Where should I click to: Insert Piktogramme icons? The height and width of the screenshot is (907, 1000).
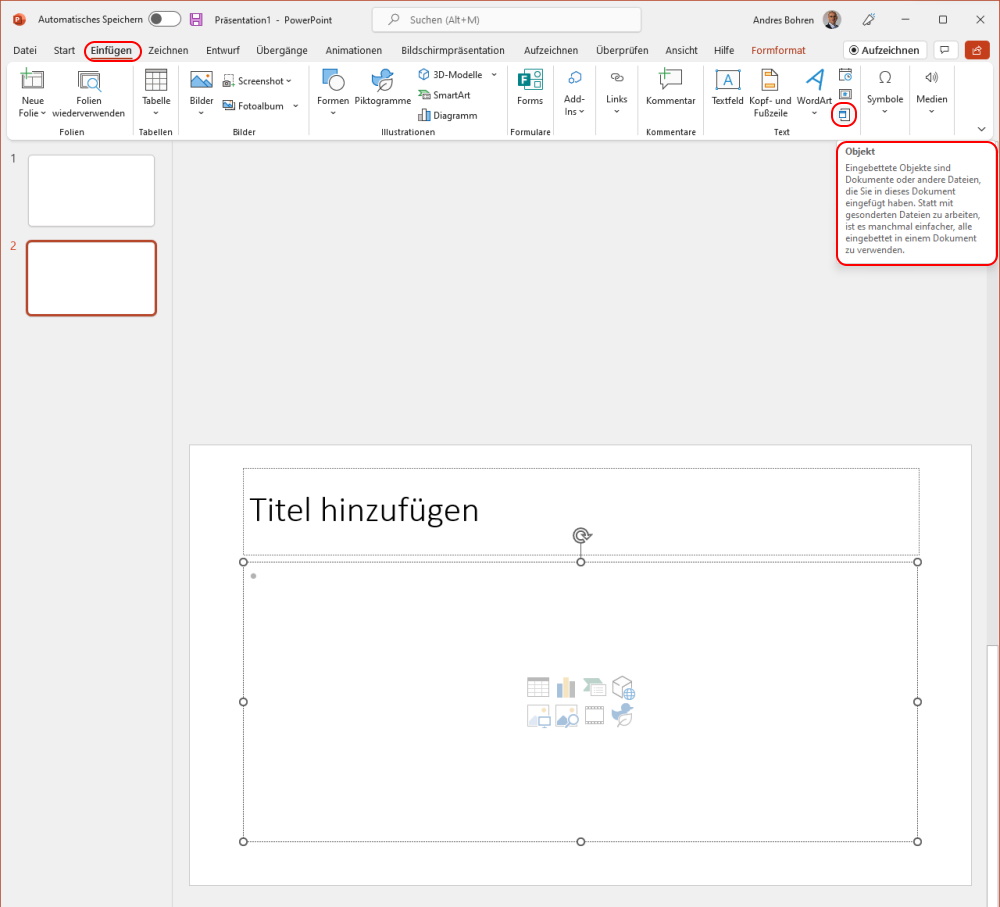coord(383,87)
